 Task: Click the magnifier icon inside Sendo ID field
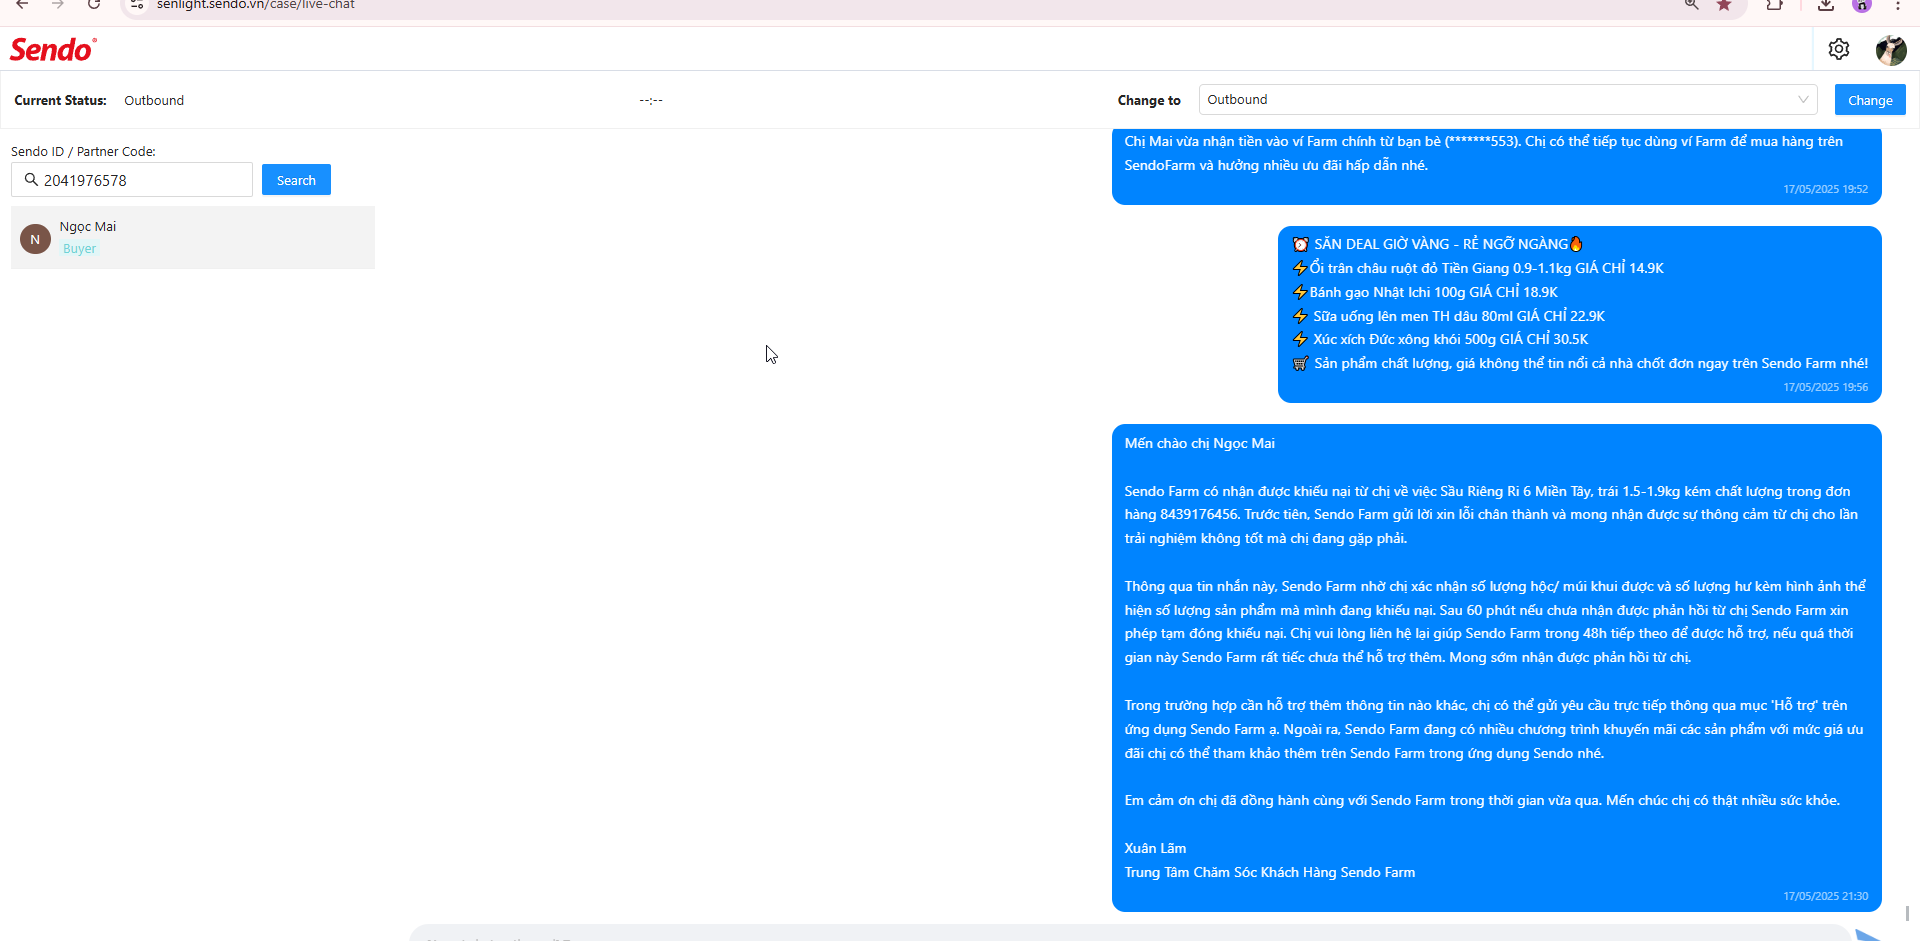[31, 180]
